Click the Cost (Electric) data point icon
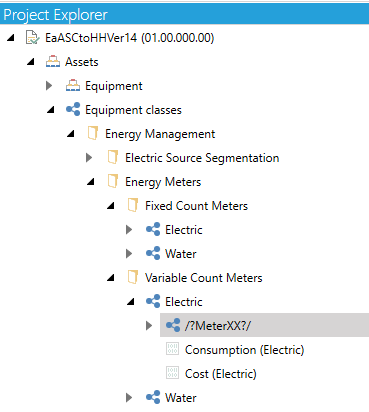The image size is (369, 412). pos(172,373)
